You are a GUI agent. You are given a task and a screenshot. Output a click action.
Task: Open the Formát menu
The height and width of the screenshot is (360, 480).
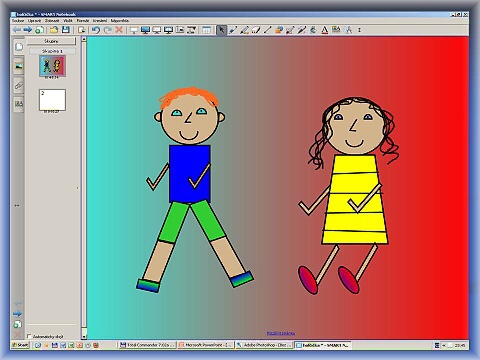pos(83,21)
